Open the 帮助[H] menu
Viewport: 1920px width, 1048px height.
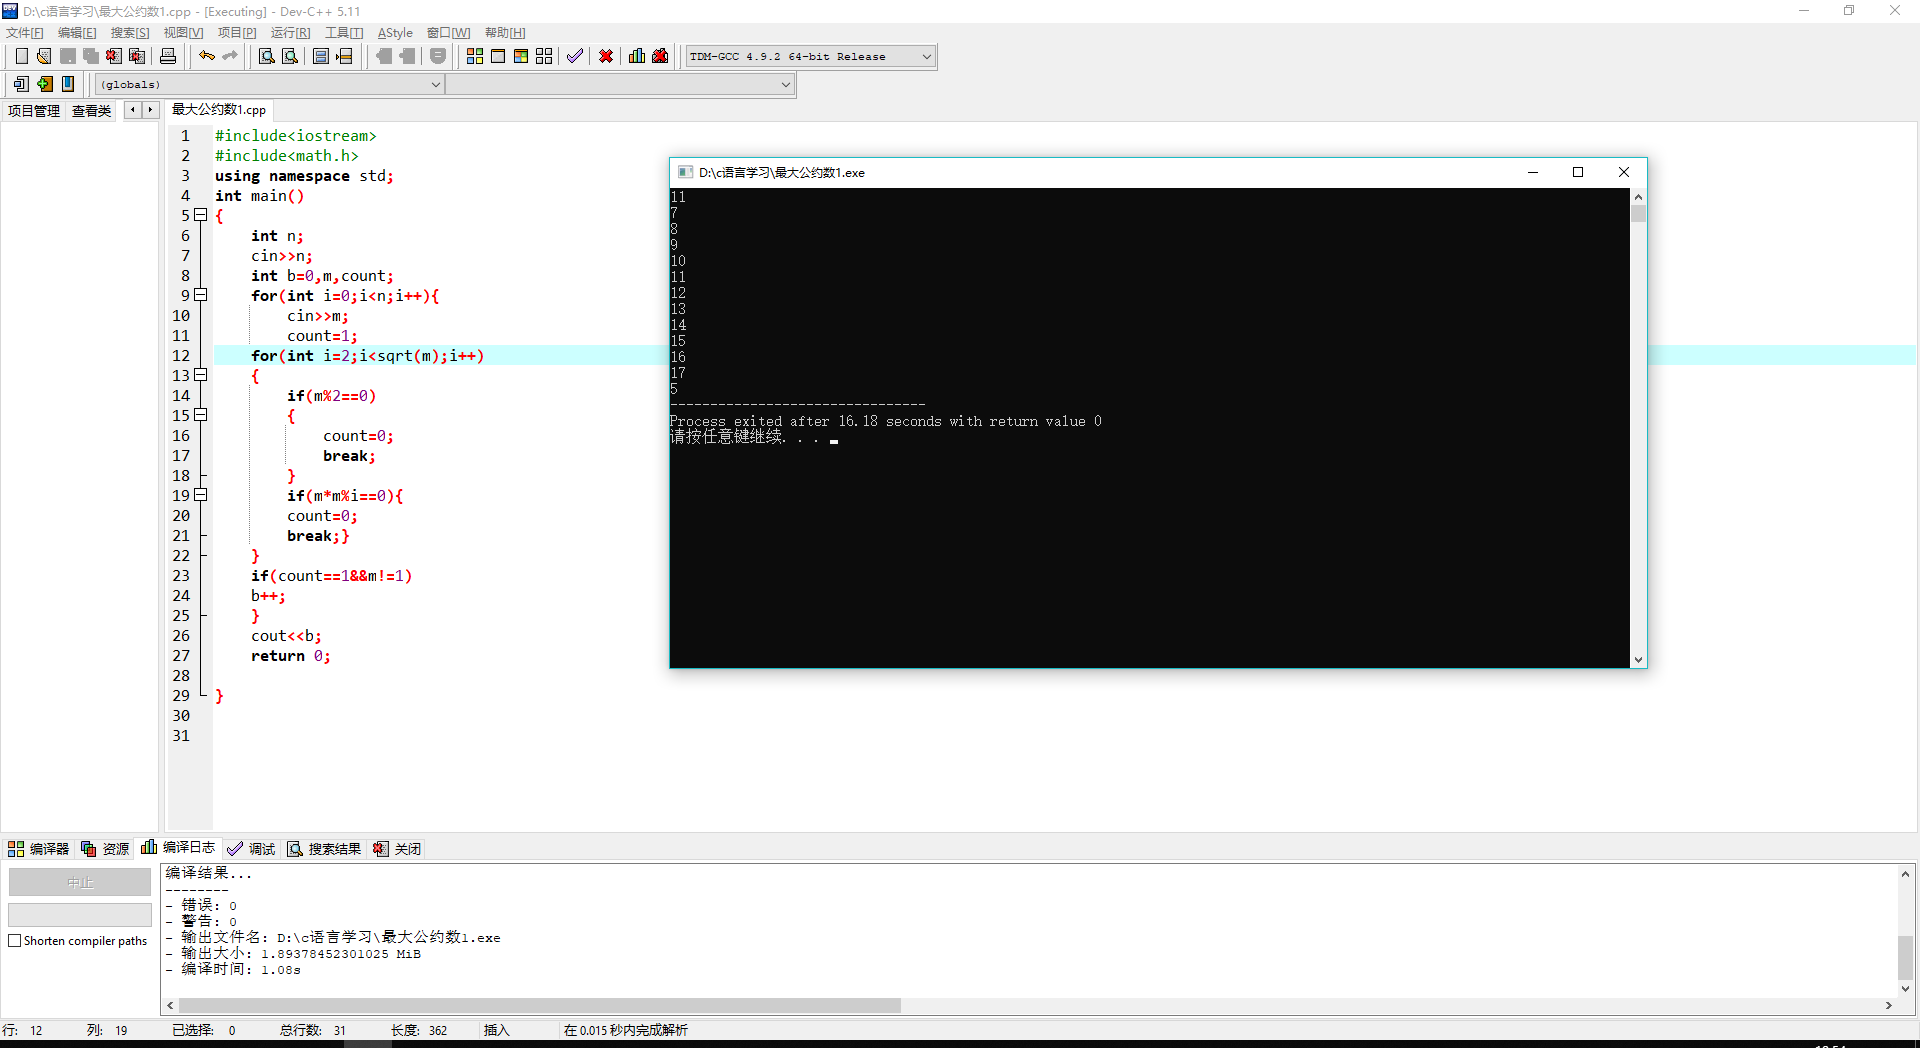(x=505, y=33)
